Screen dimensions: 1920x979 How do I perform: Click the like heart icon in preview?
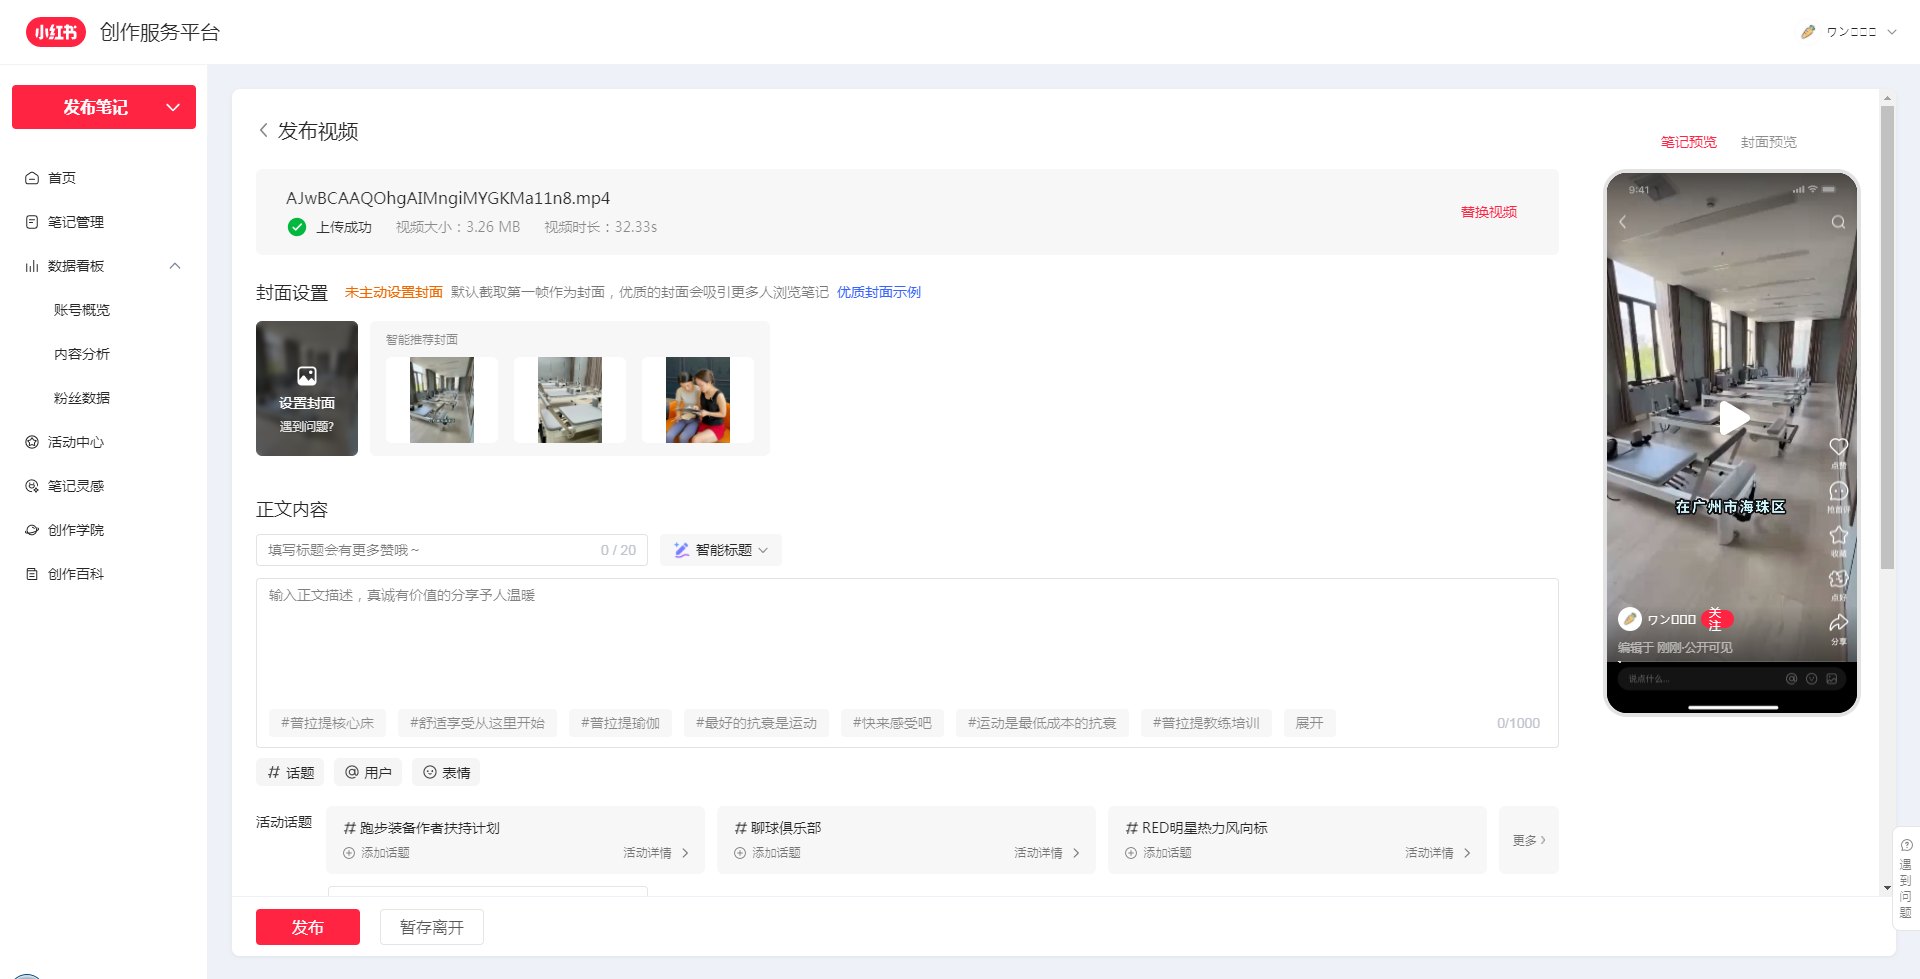1838,447
